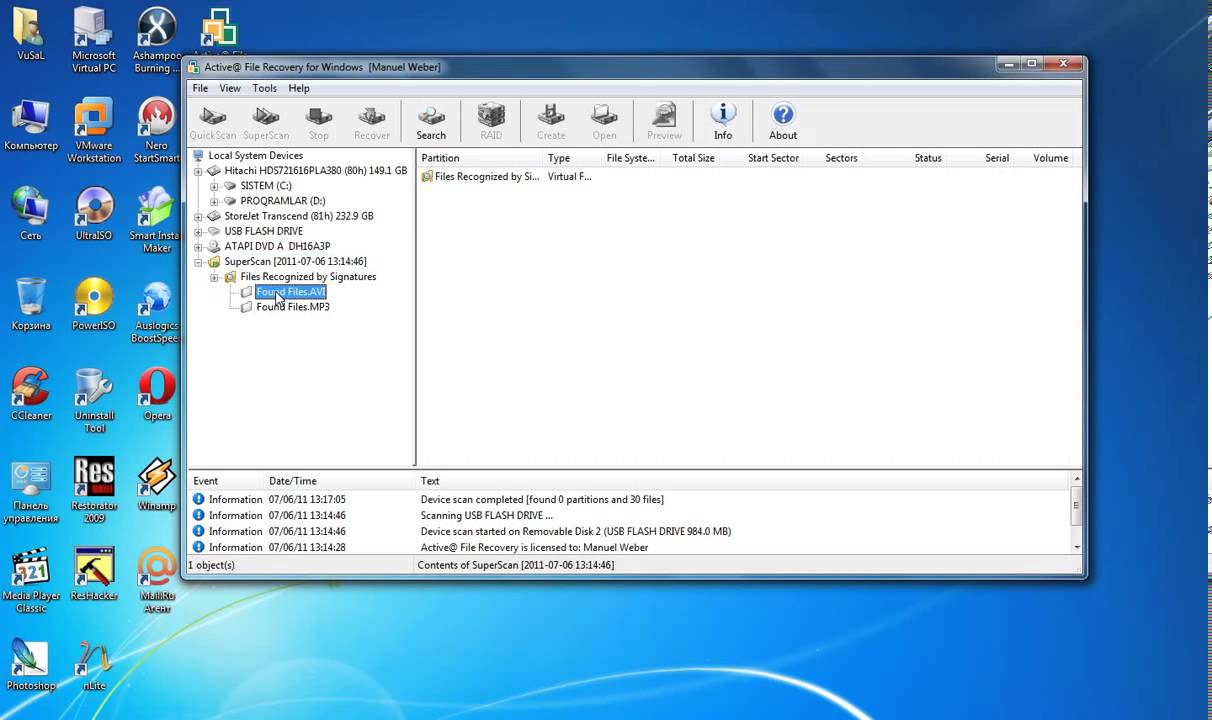The height and width of the screenshot is (720, 1212).
Task: Expand the Hitachi HDS721616PLA380 drive node
Action: tap(198, 171)
